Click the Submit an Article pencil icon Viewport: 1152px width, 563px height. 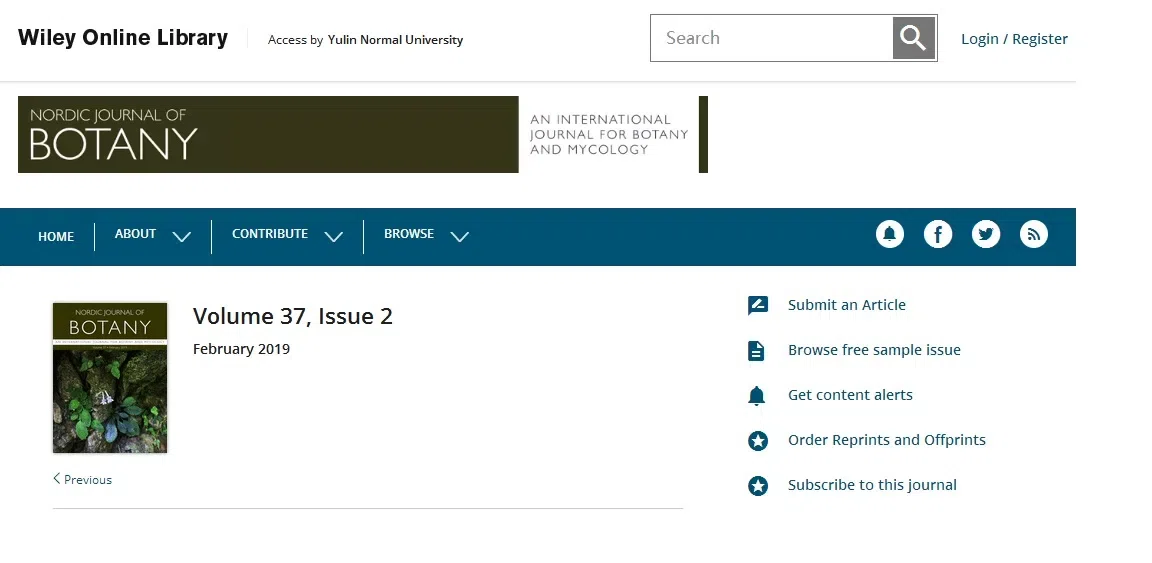(x=758, y=306)
